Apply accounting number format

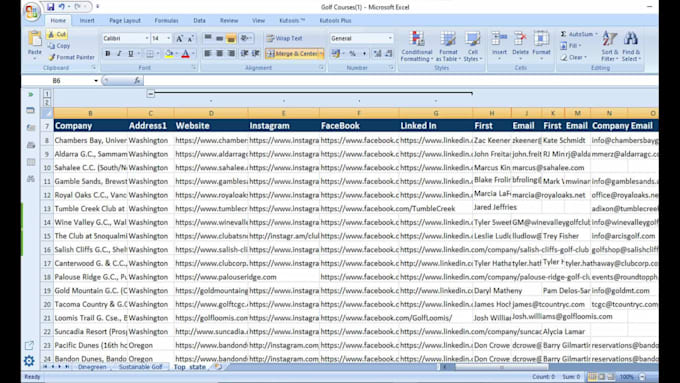[335, 53]
